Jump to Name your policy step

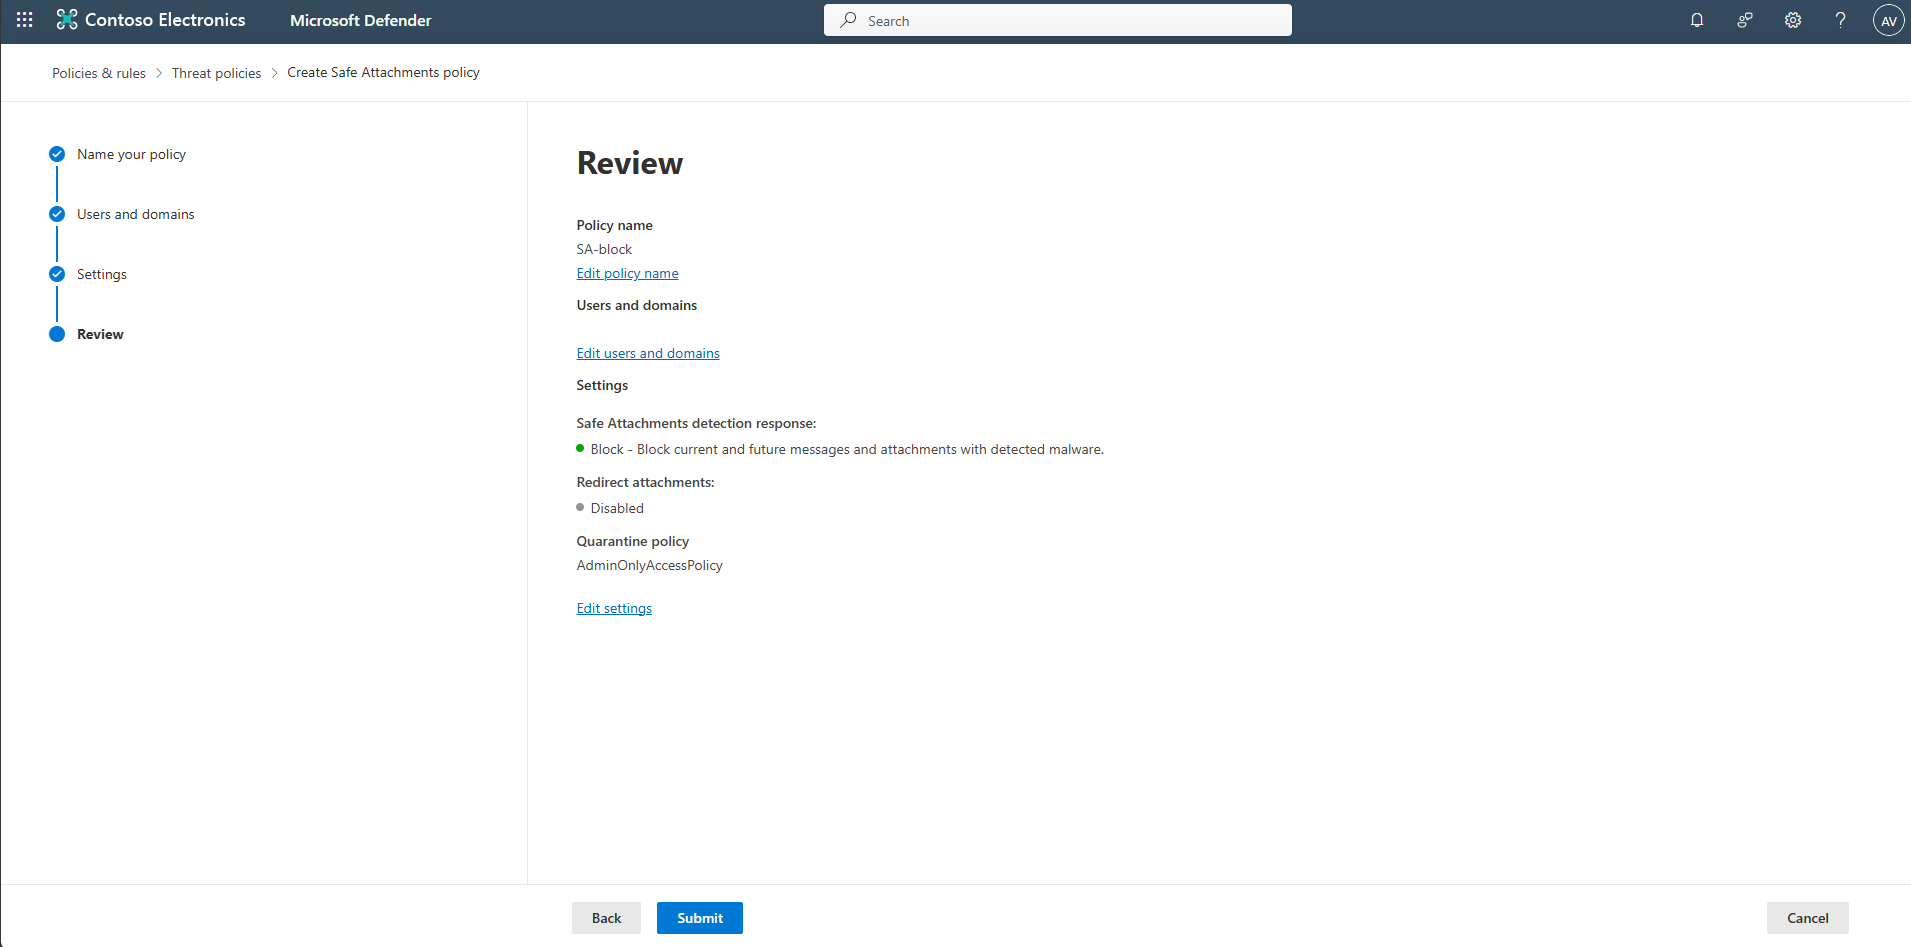[x=131, y=154]
